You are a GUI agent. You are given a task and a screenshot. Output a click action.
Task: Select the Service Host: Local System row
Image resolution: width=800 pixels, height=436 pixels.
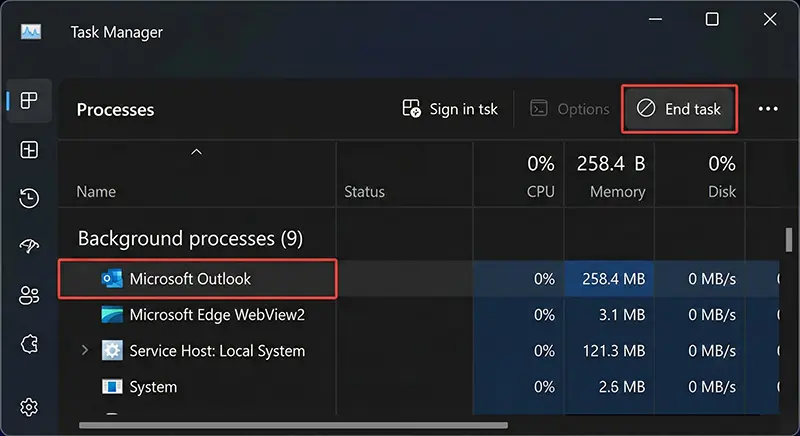point(418,351)
